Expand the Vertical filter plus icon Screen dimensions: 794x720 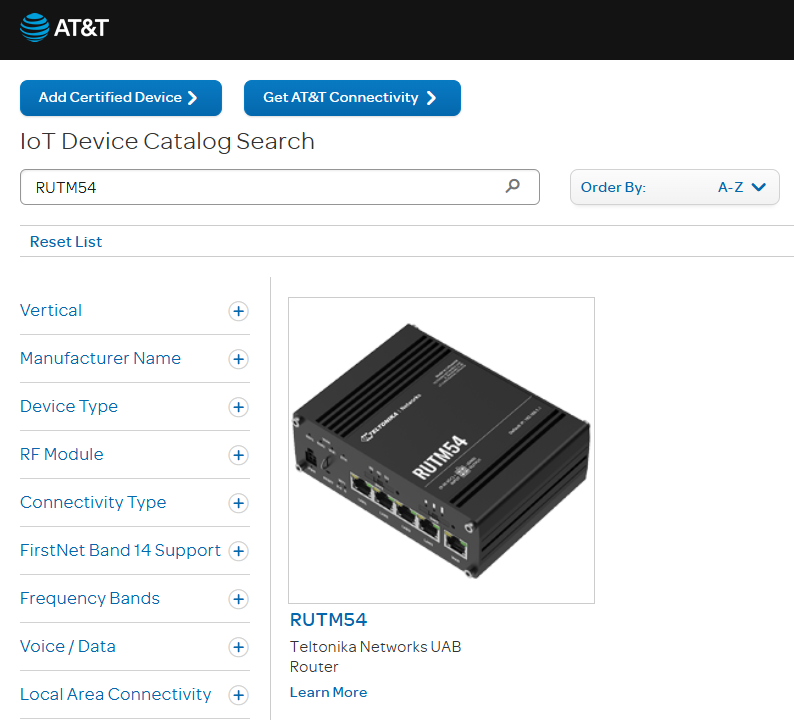pyautogui.click(x=238, y=311)
